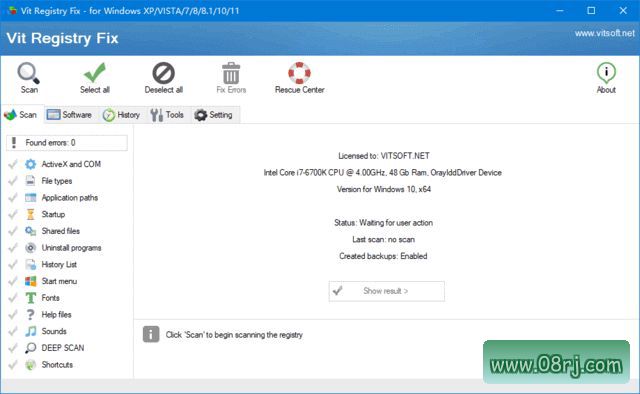This screenshot has width=640, height=394.
Task: Maximize the Vit Registry Fix window
Action: pyautogui.click(x=591, y=11)
